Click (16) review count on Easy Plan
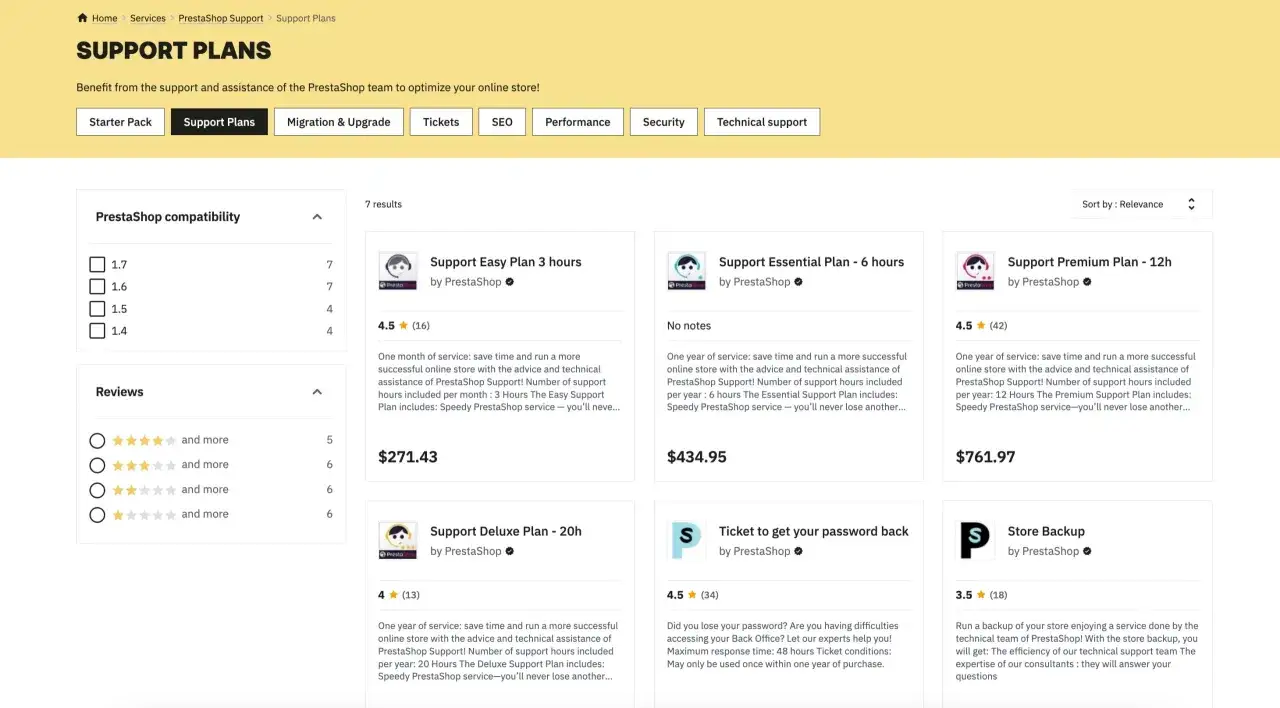The image size is (1280, 708). [421, 325]
